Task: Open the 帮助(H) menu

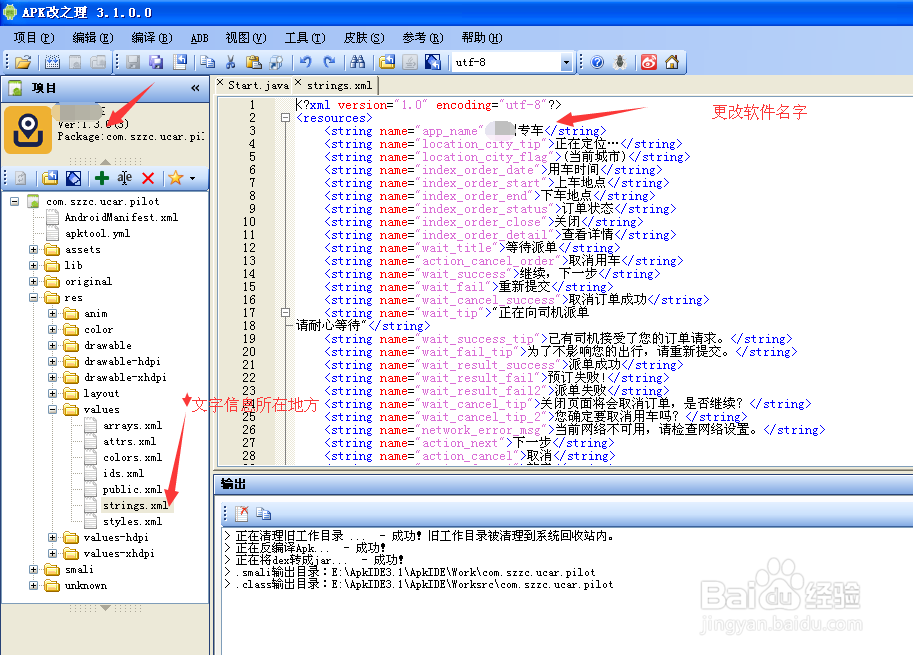Action: pyautogui.click(x=482, y=38)
